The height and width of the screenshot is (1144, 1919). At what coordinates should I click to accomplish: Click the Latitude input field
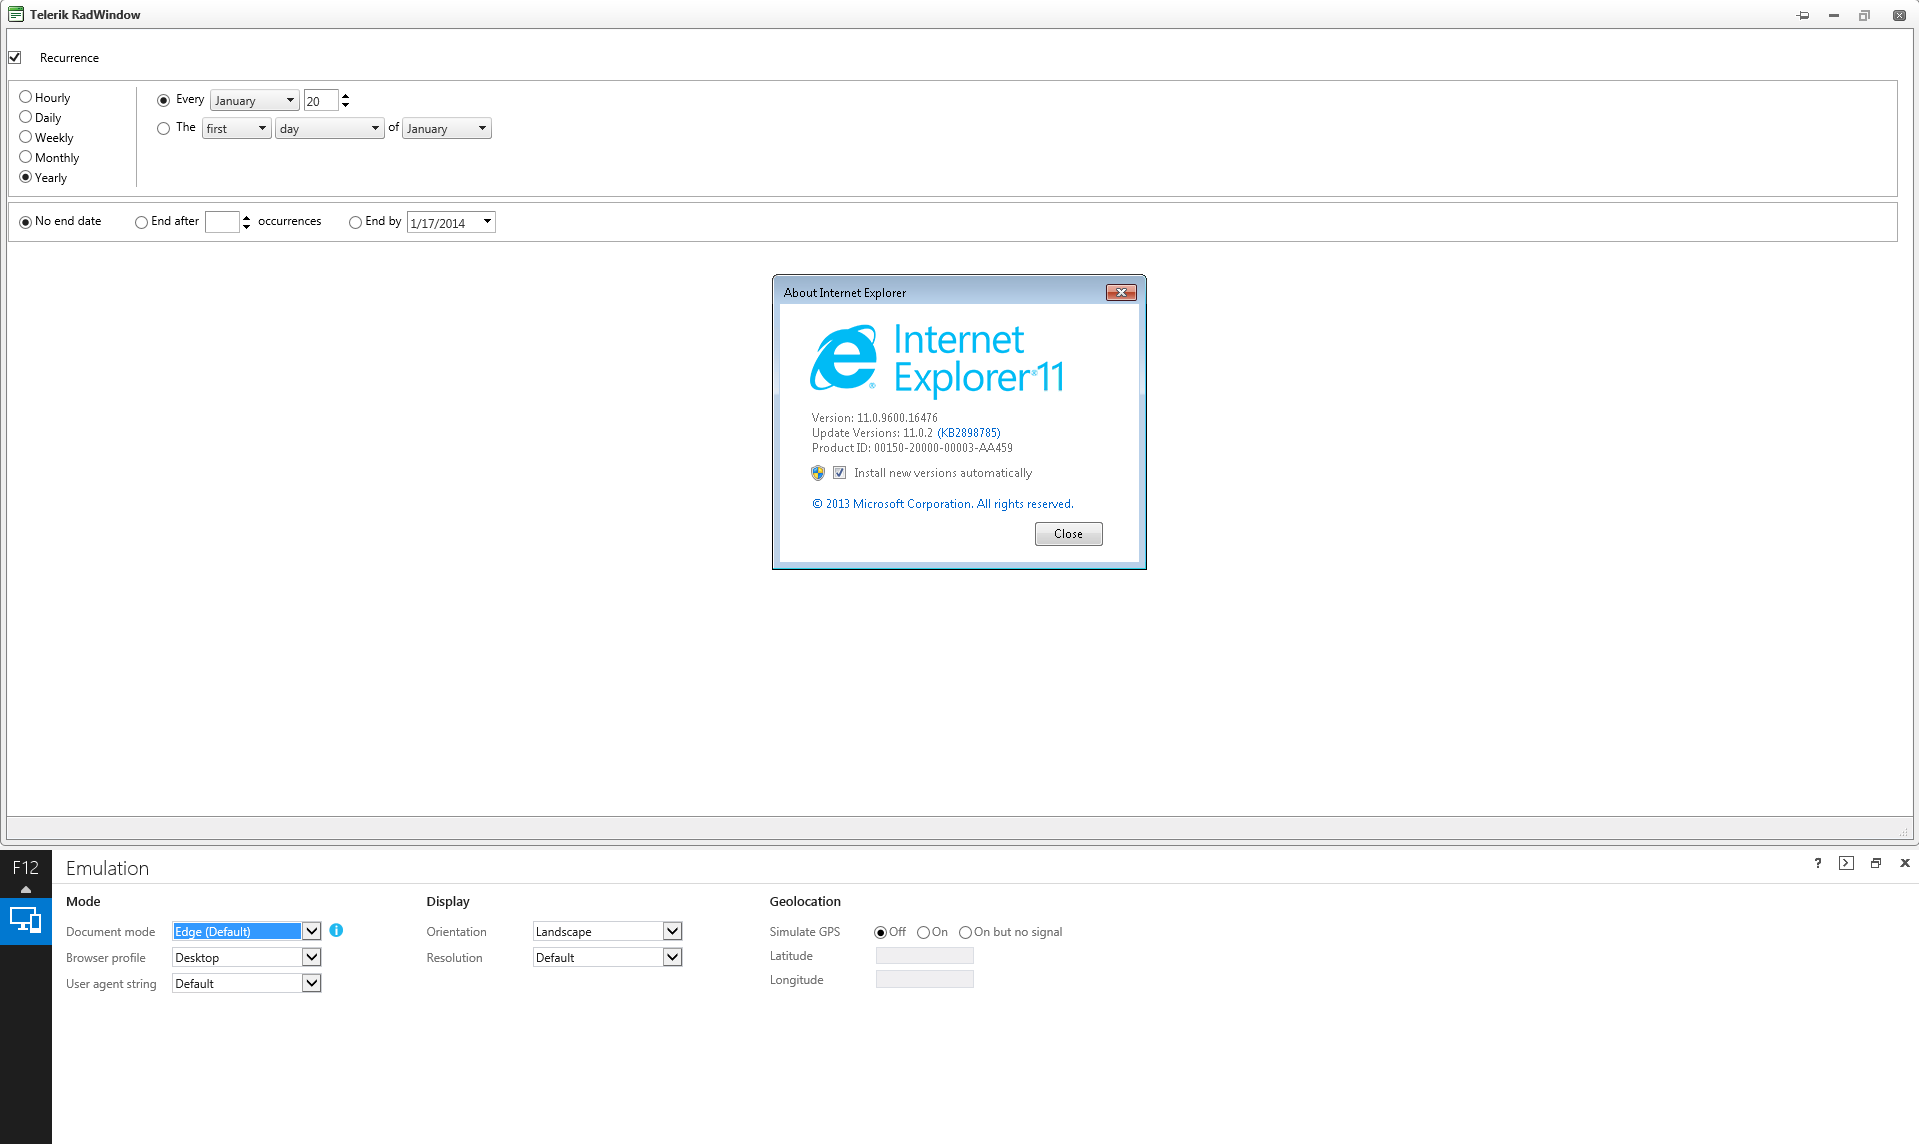tap(925, 956)
